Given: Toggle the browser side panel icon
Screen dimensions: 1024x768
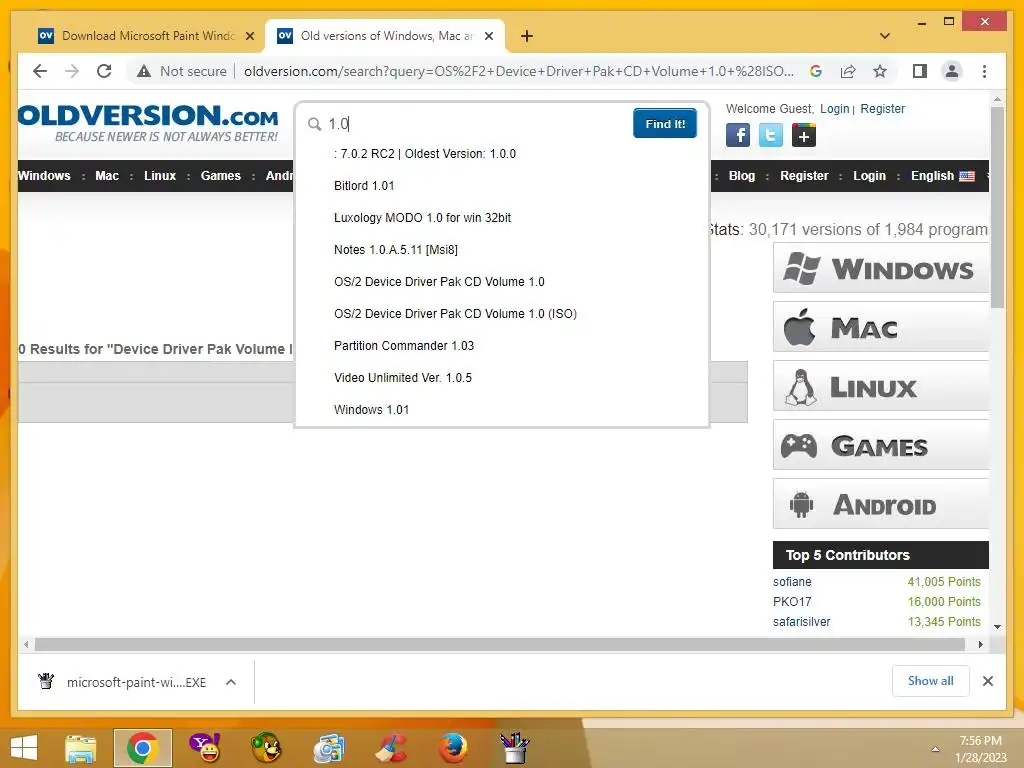Looking at the screenshot, I should (920, 71).
